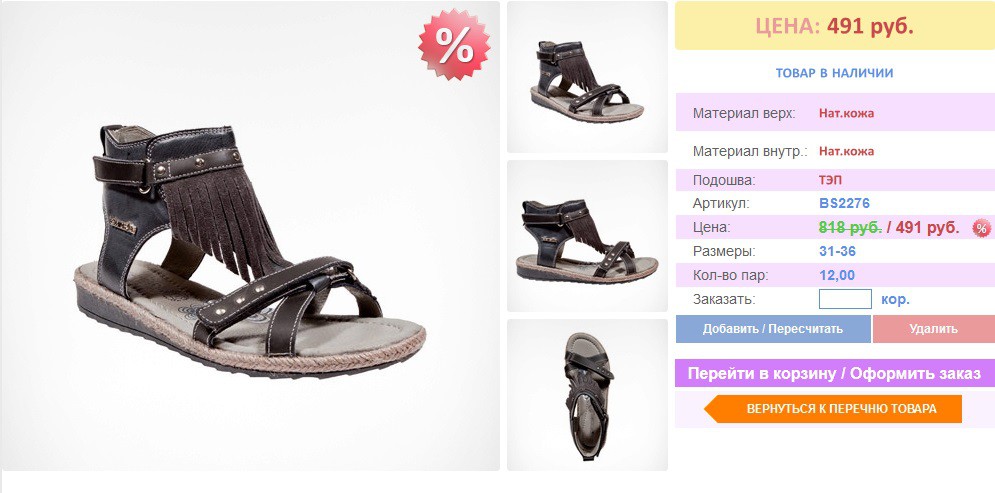The width and height of the screenshot is (995, 493).
Task: Click the Нат.кожа upper material value
Action: click(846, 114)
